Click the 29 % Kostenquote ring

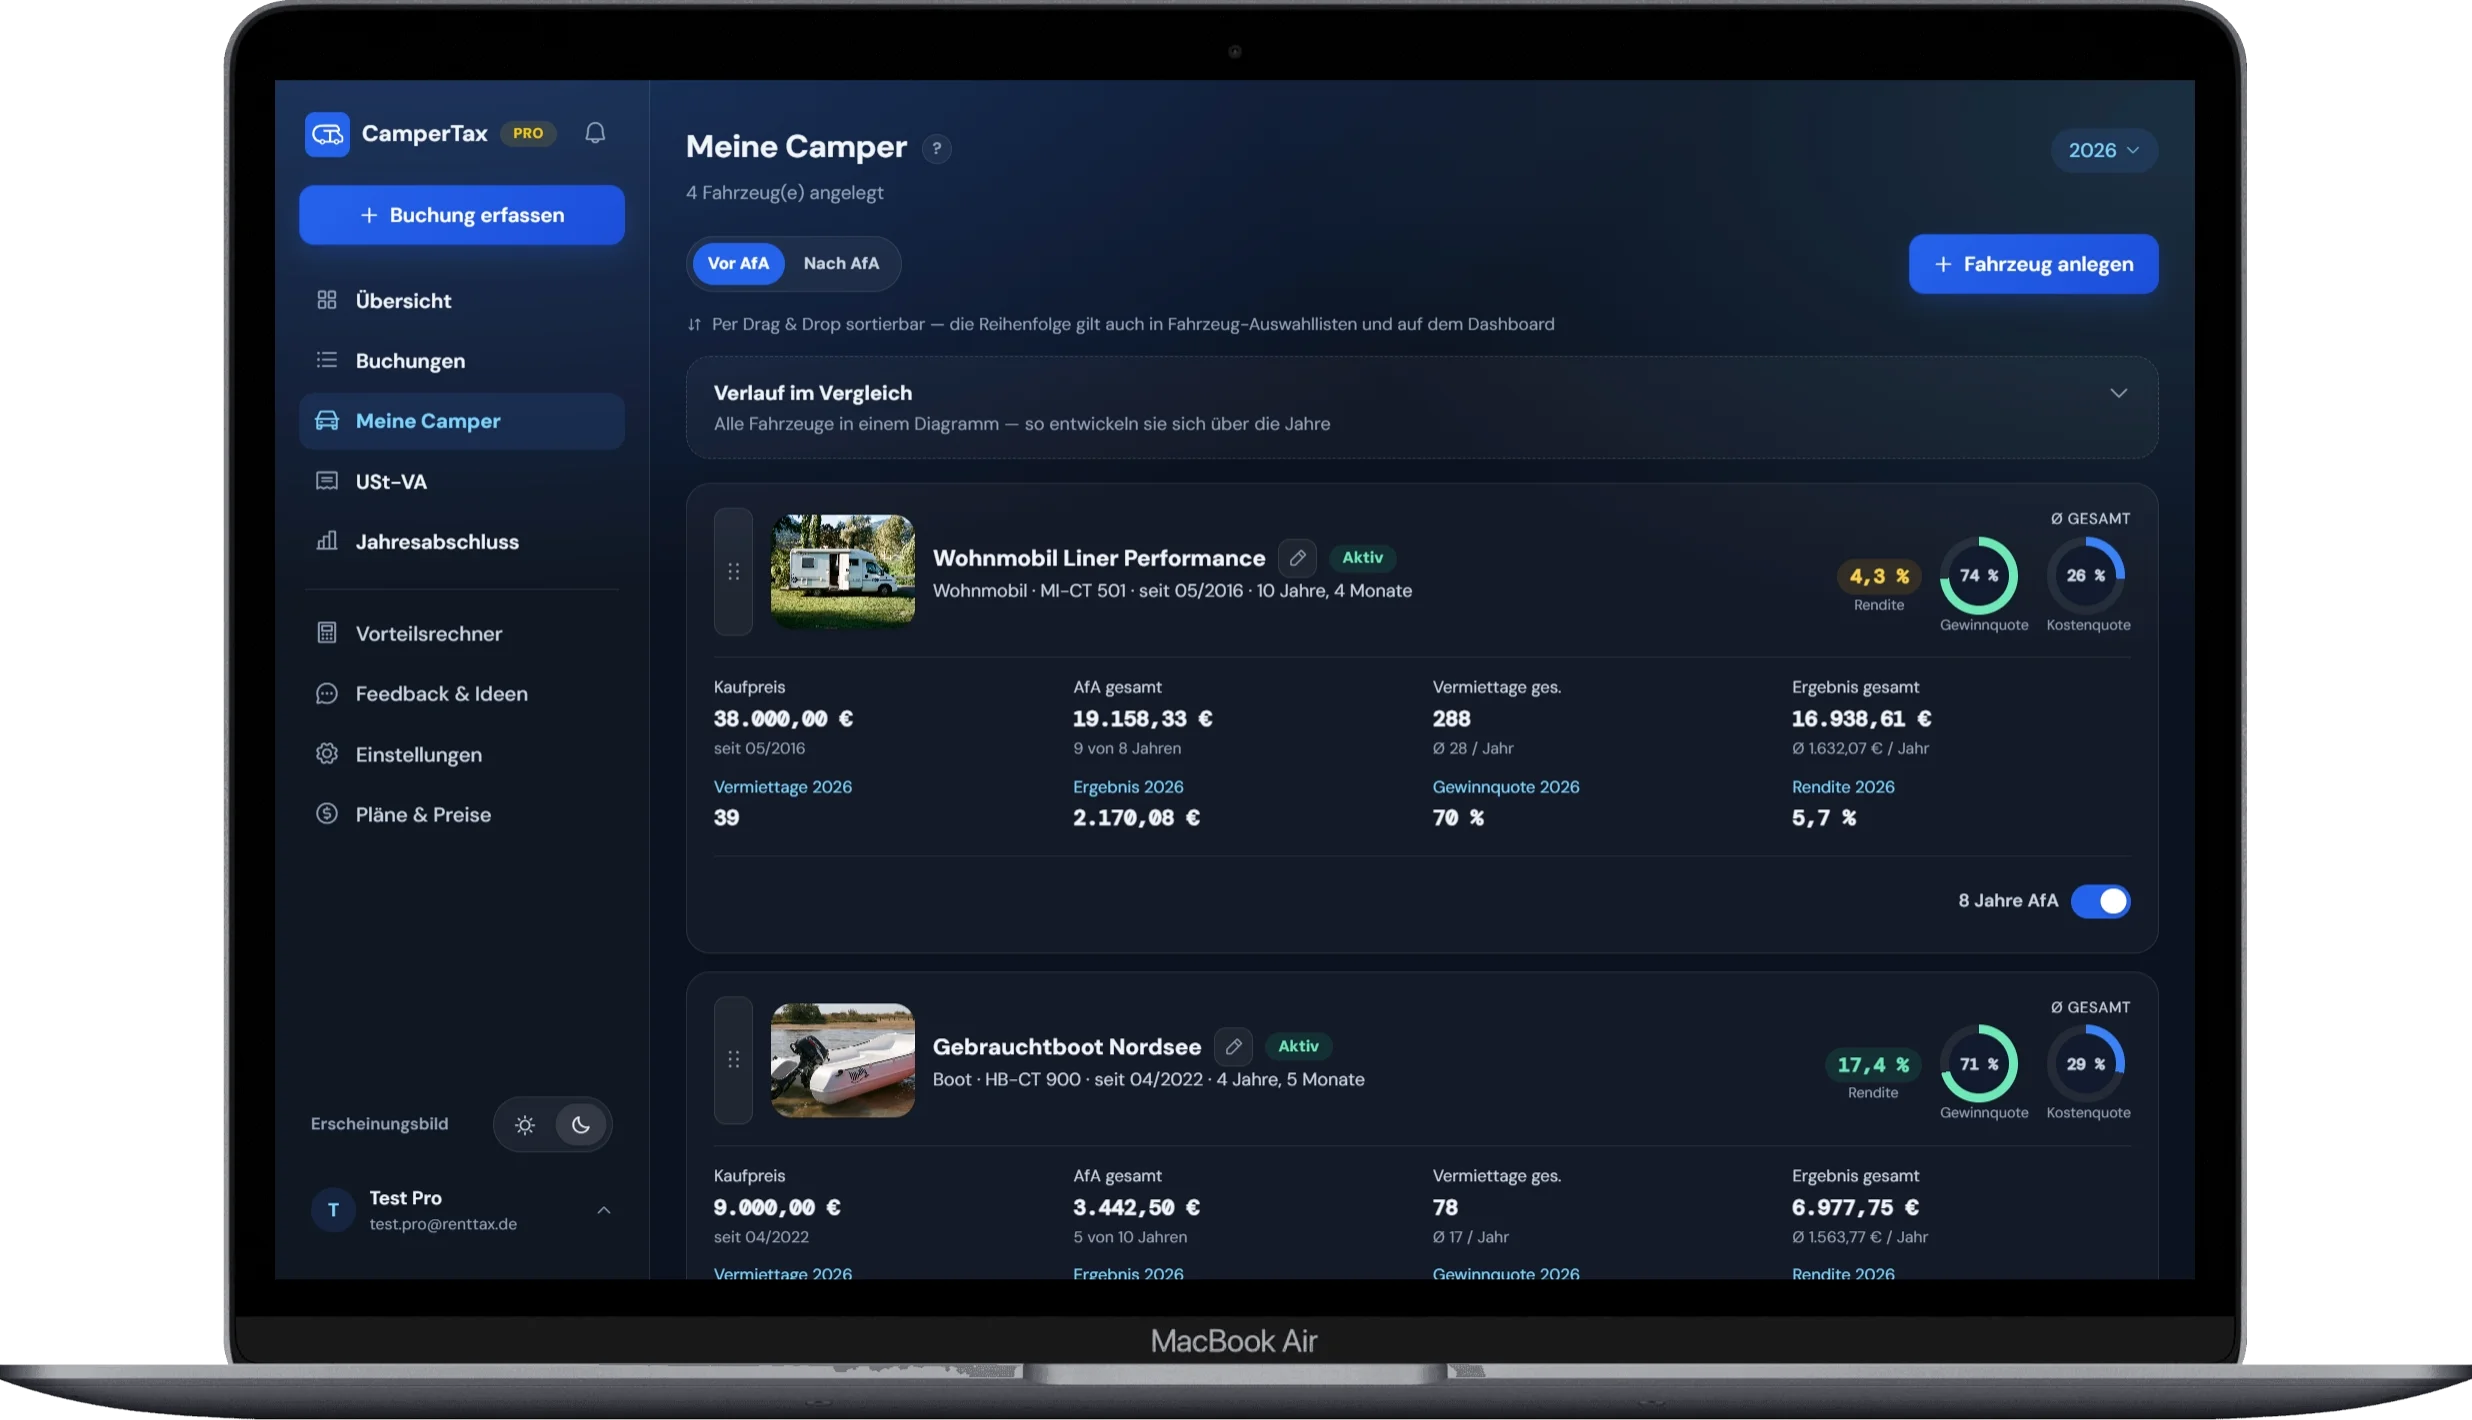coord(2085,1064)
